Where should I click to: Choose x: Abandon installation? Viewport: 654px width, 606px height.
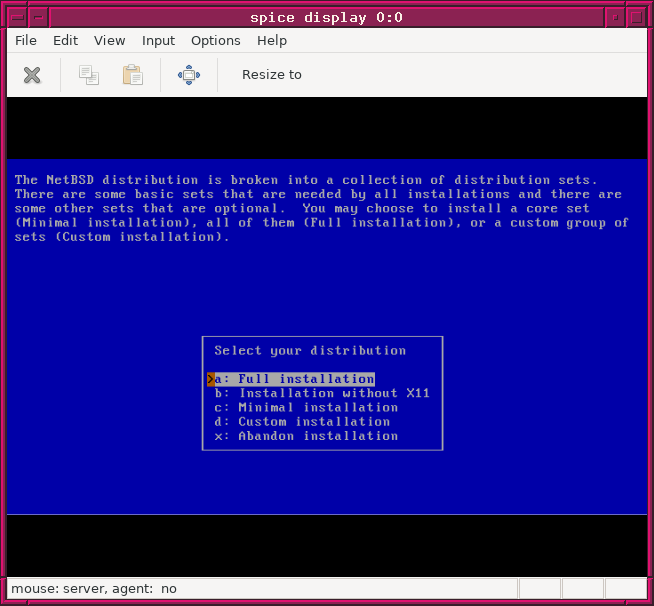(x=306, y=435)
